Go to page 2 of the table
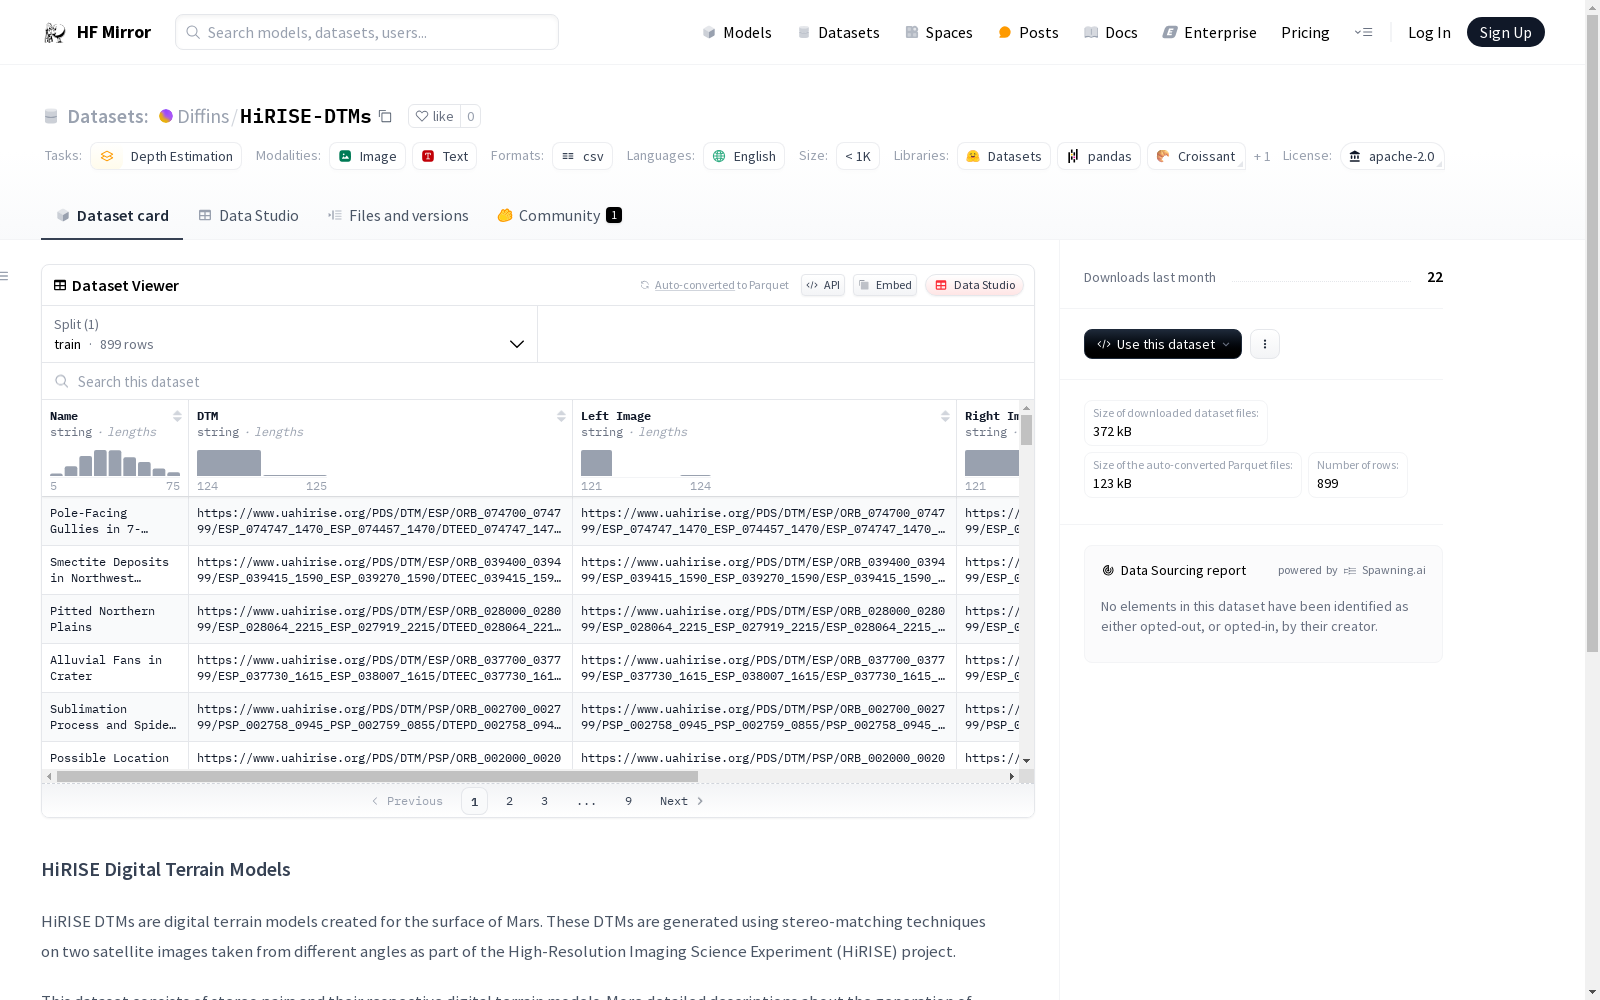The image size is (1600, 1000). click(509, 801)
